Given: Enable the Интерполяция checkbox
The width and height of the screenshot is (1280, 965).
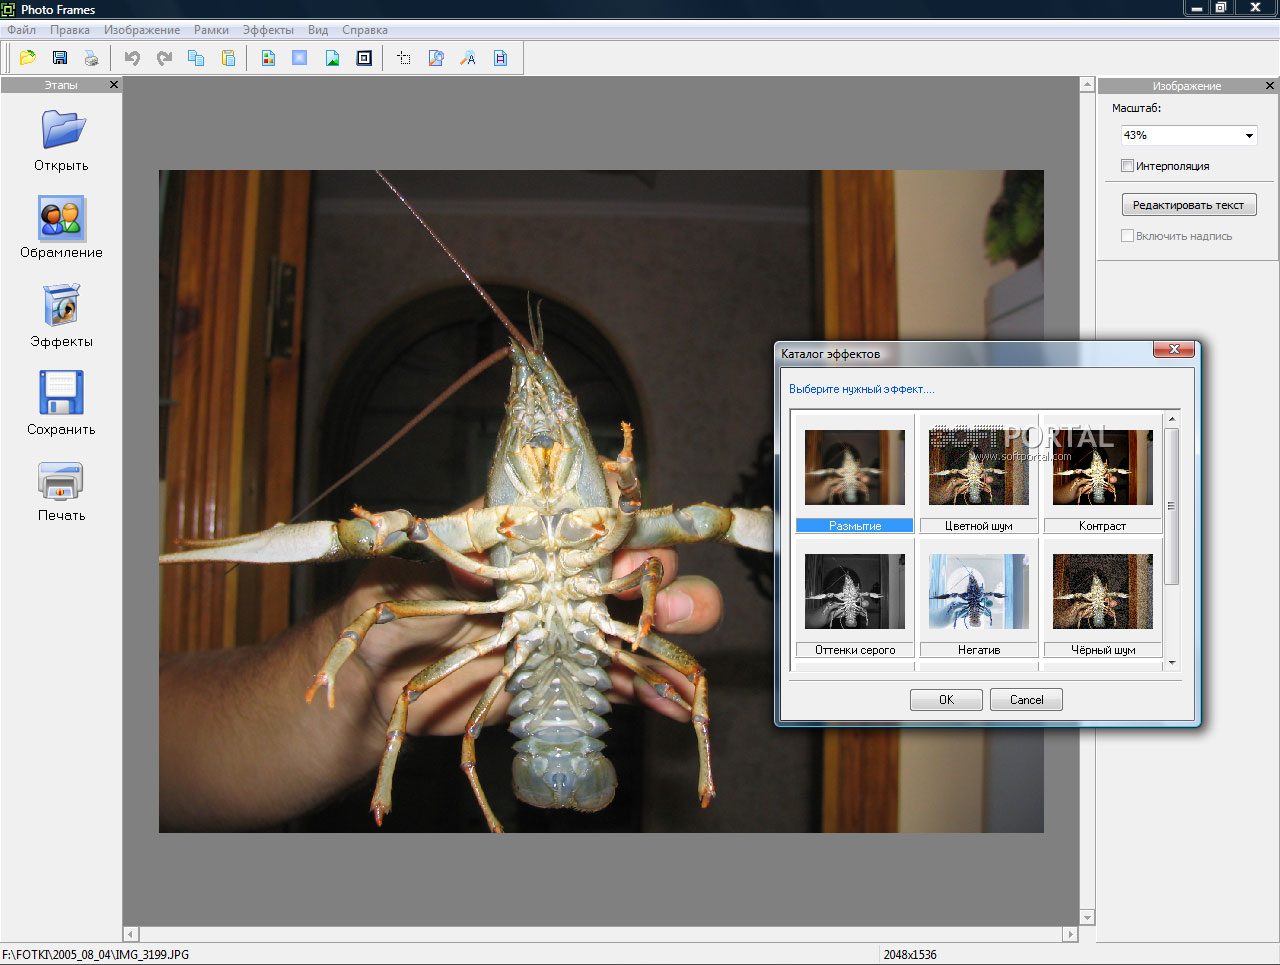Looking at the screenshot, I should coord(1127,166).
